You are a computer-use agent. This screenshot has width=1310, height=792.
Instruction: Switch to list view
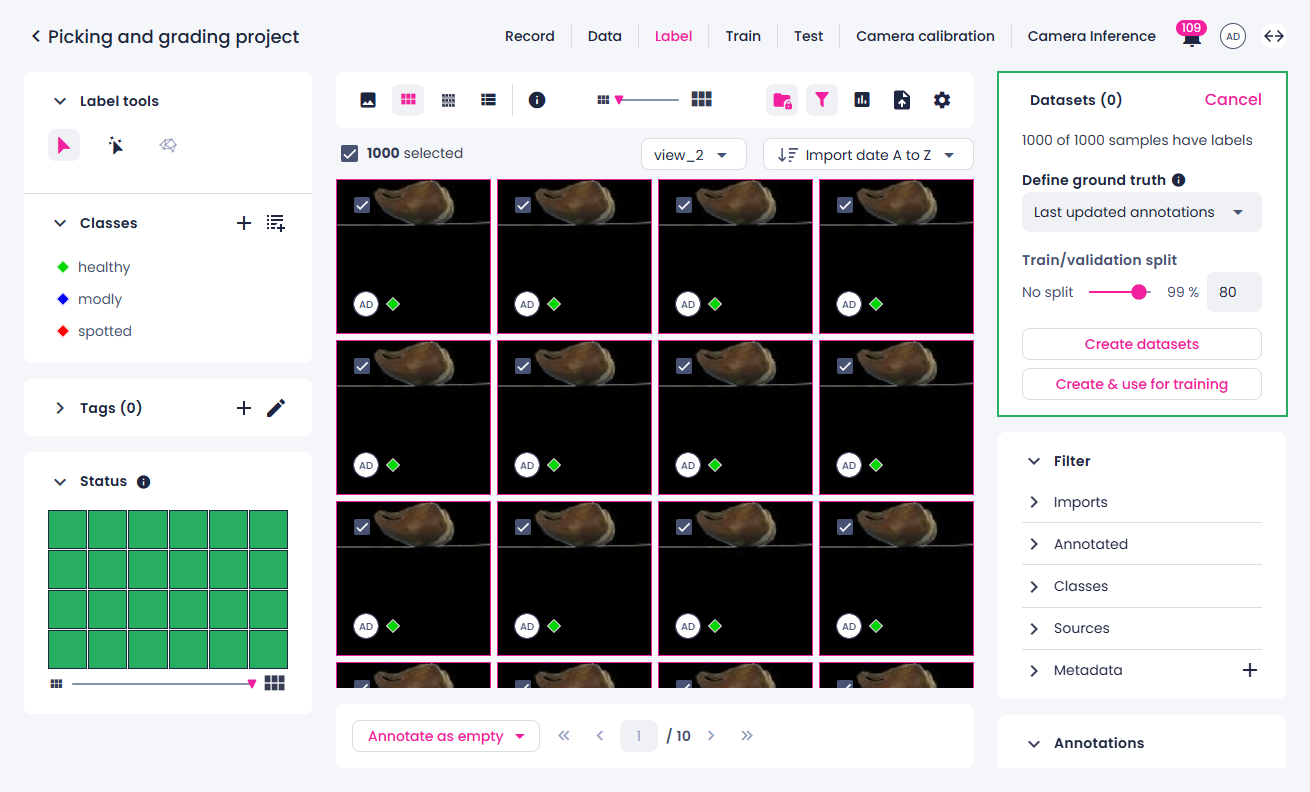pyautogui.click(x=488, y=100)
